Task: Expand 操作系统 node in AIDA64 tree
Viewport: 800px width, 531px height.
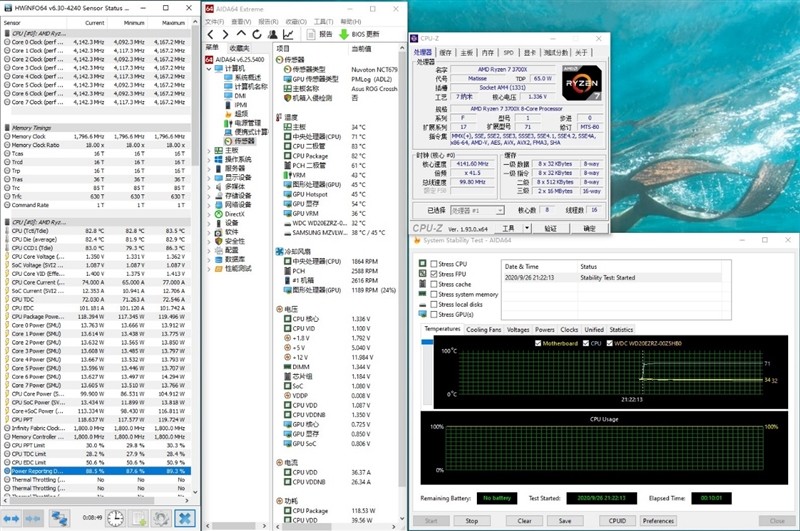Action: coord(209,160)
